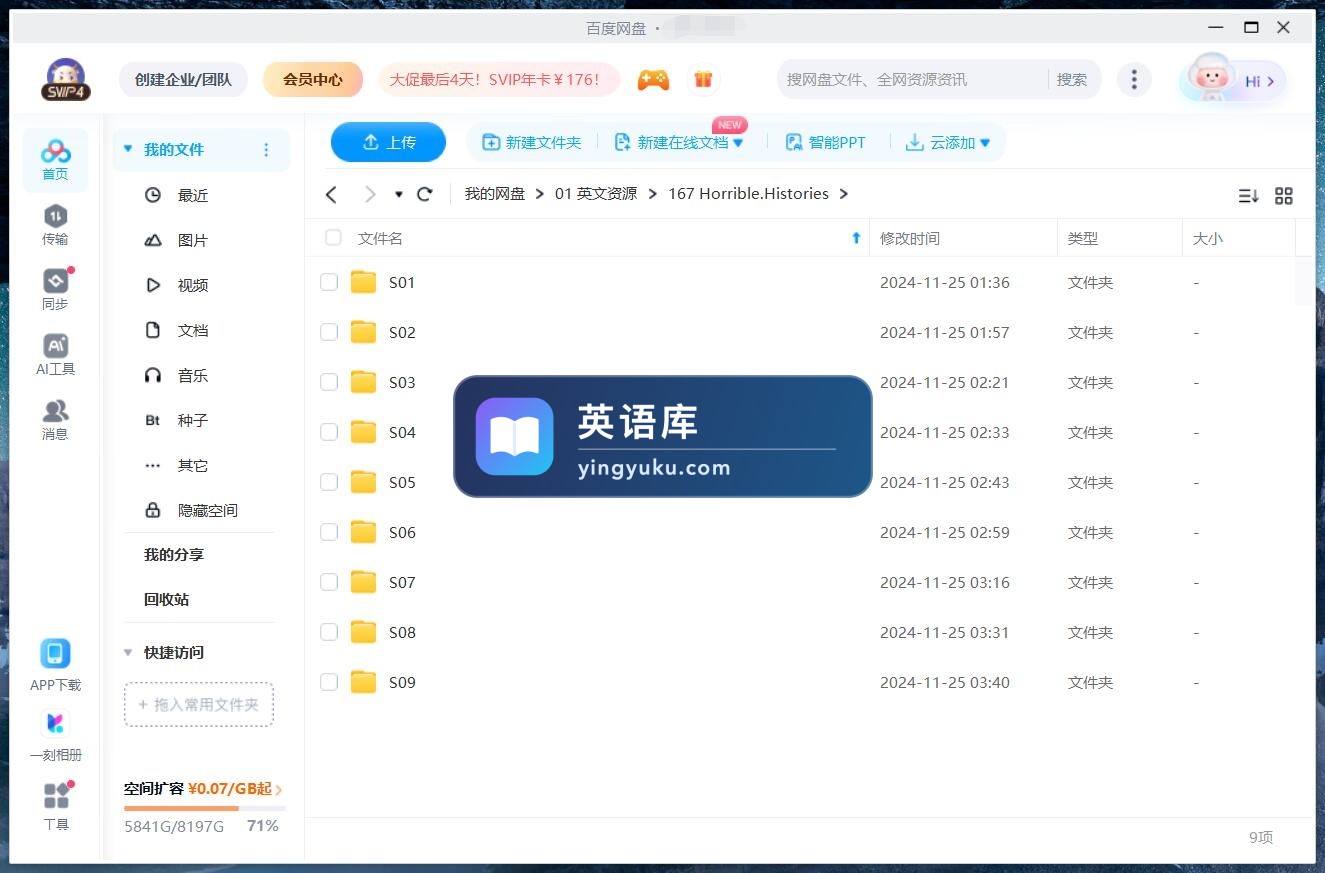Switch to grid view icon

[1284, 196]
